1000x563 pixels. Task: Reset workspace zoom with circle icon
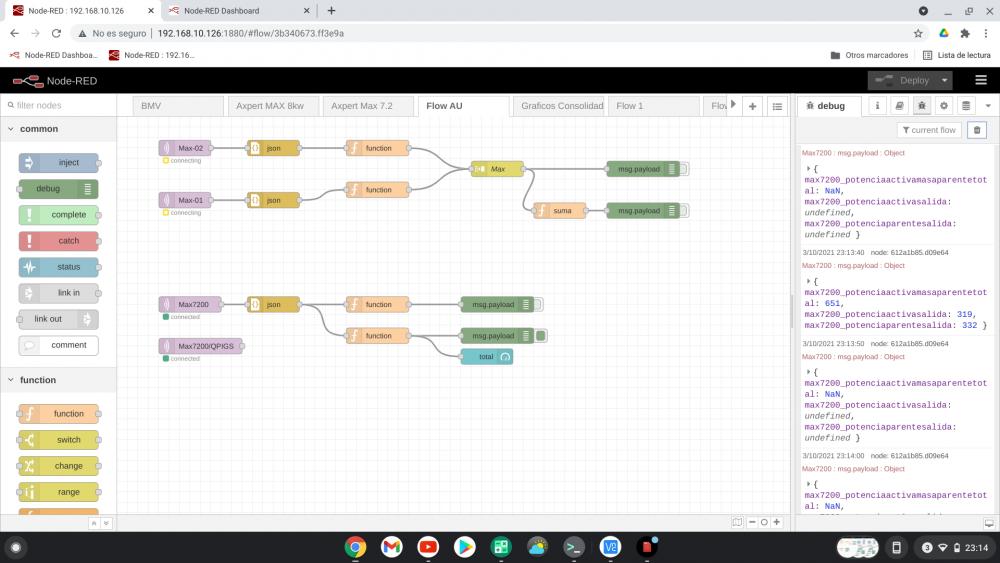click(764, 522)
